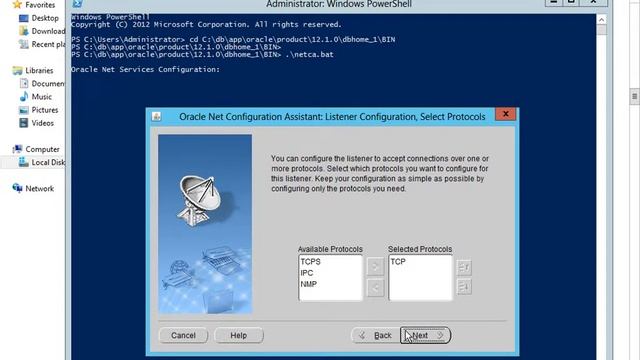Click the Desktop folder icon
The height and width of the screenshot is (360, 640).
[24, 18]
